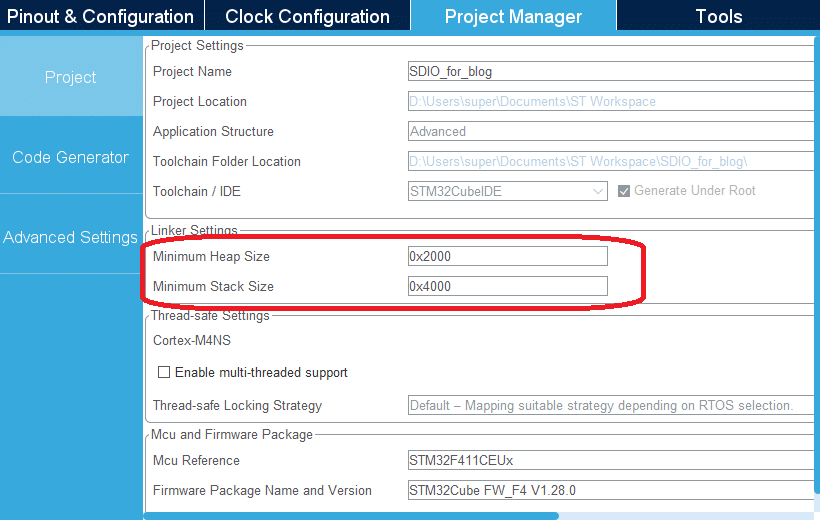Click the Minimum Stack Size label
This screenshot has width=820, height=521.
tap(213, 286)
